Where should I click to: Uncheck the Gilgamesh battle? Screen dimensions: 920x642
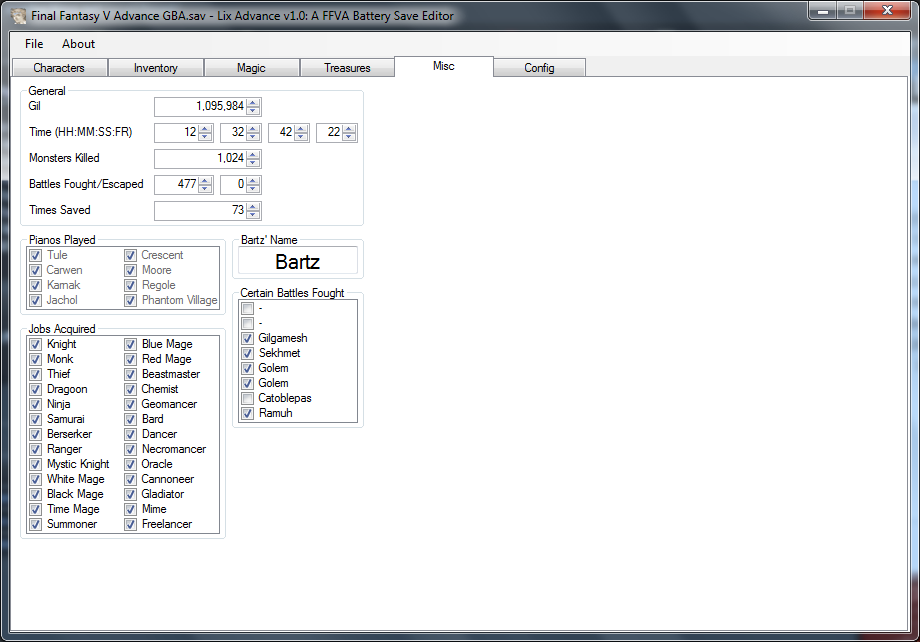(248, 339)
